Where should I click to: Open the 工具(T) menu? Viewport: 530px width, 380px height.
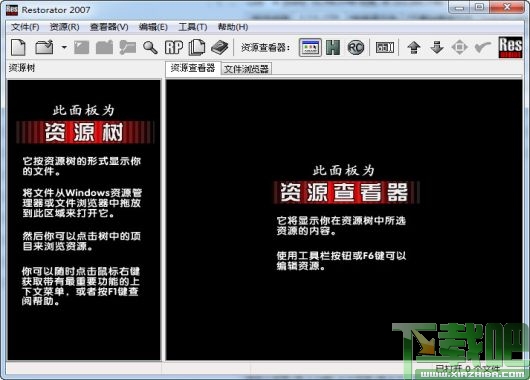(193, 27)
